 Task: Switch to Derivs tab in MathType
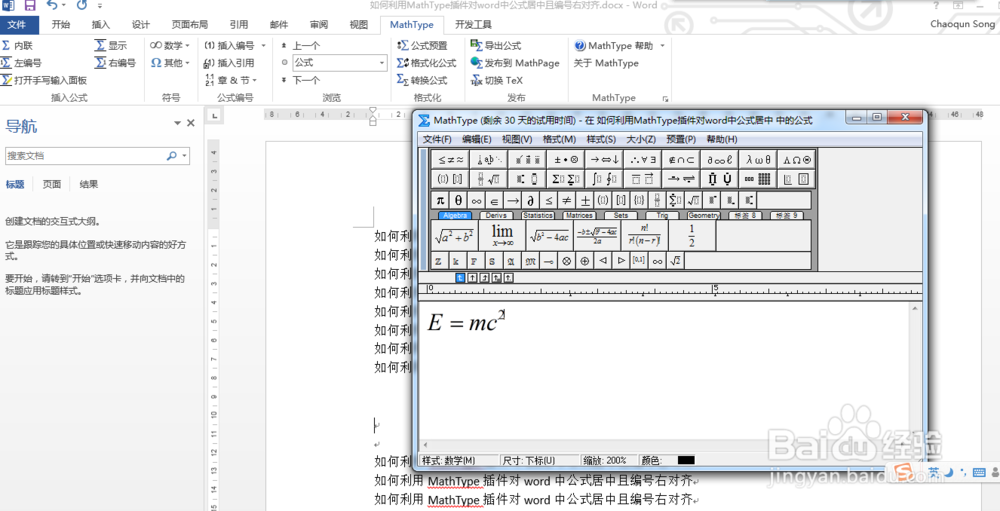tap(496, 216)
